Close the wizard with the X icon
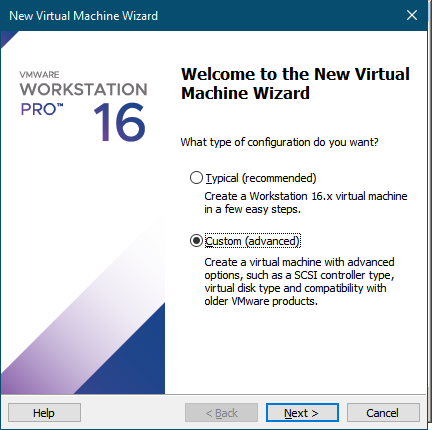The height and width of the screenshot is (430, 432). pyautogui.click(x=412, y=15)
